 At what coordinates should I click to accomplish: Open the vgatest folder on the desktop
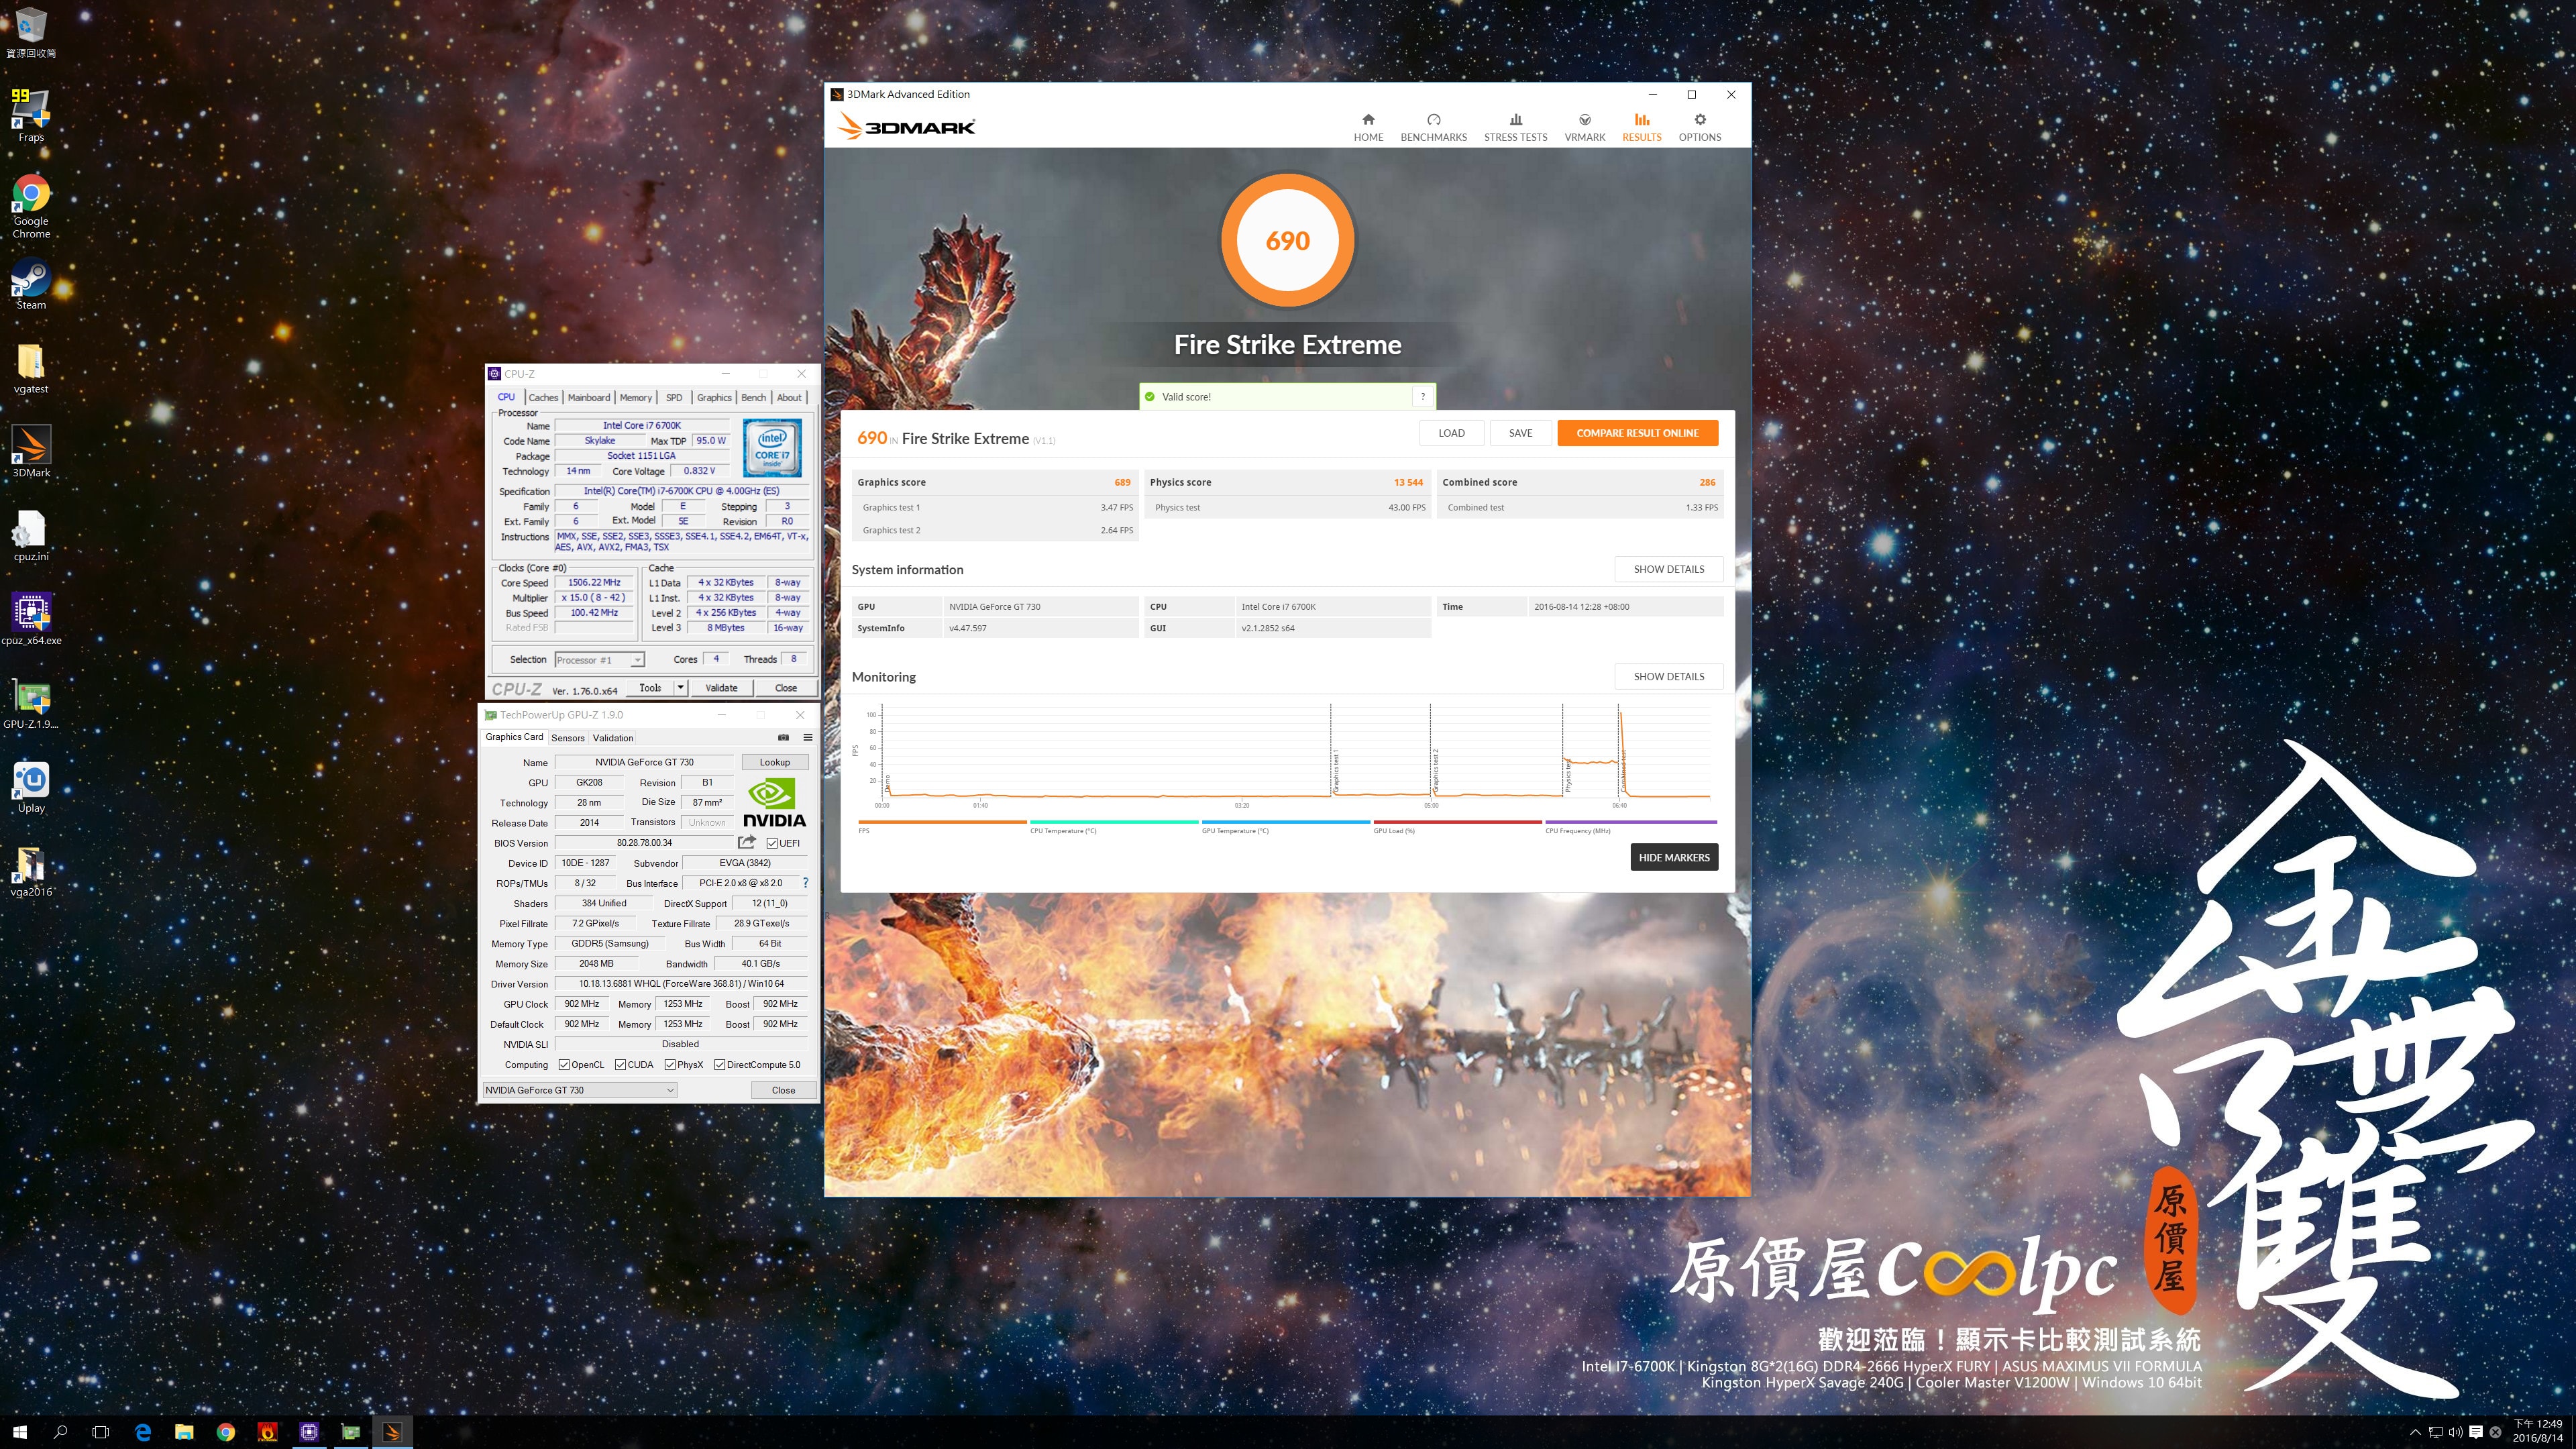click(x=31, y=368)
